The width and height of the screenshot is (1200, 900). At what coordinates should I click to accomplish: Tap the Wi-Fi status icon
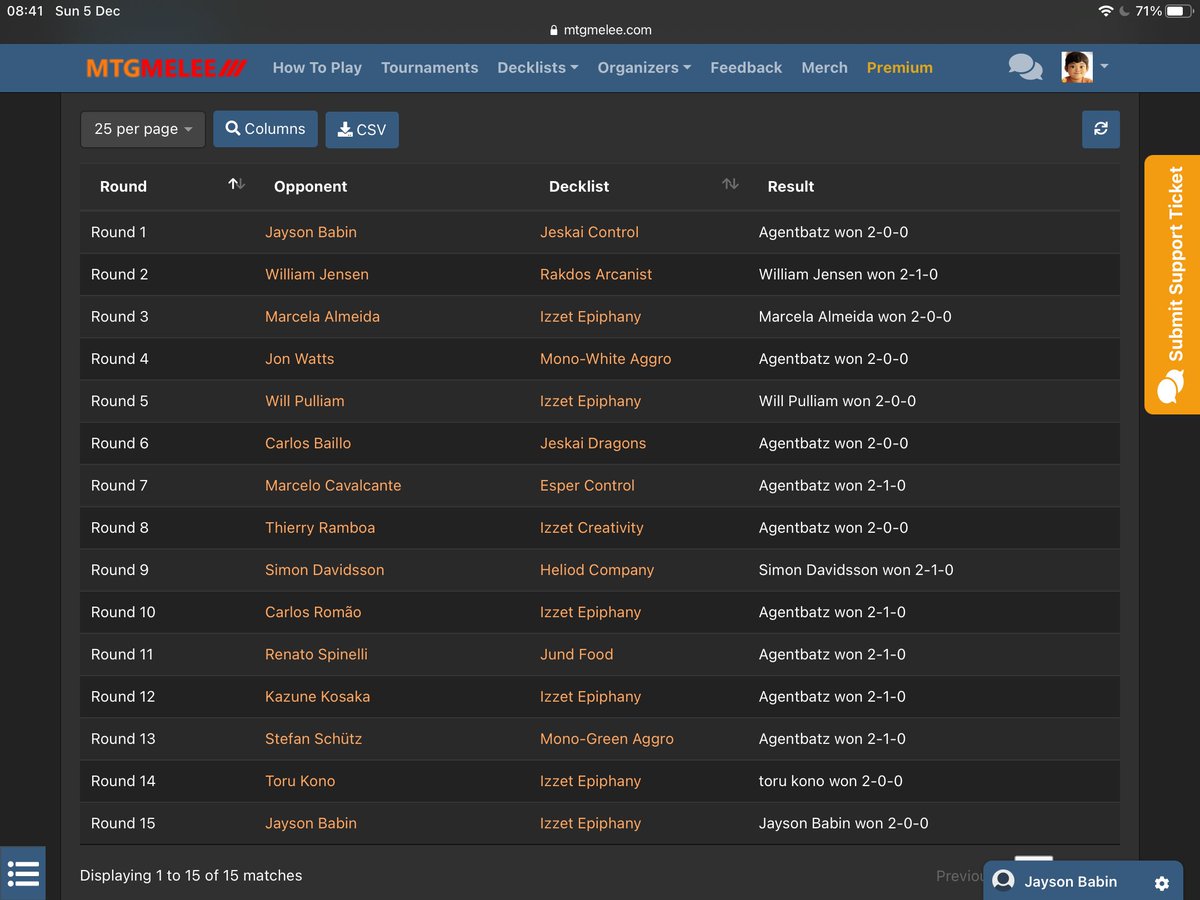tap(1105, 11)
